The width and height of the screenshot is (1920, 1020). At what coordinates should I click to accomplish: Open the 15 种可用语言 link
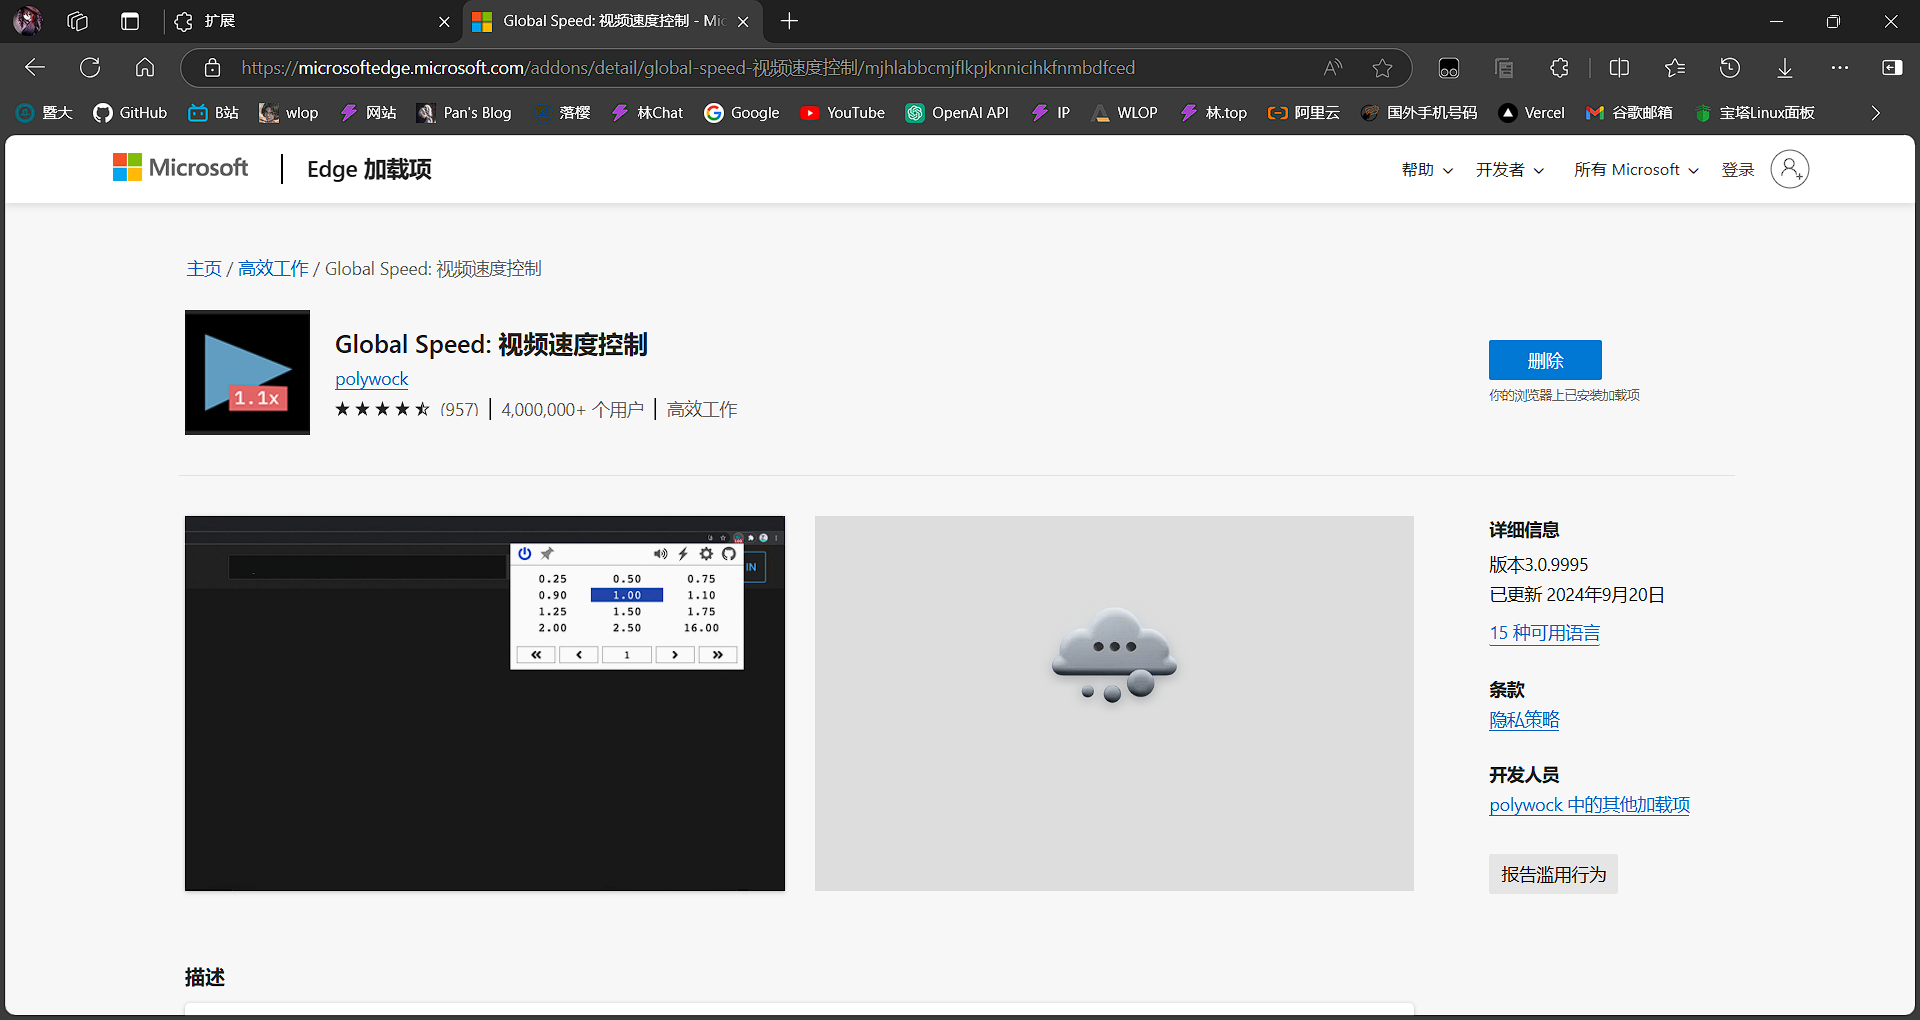1545,633
